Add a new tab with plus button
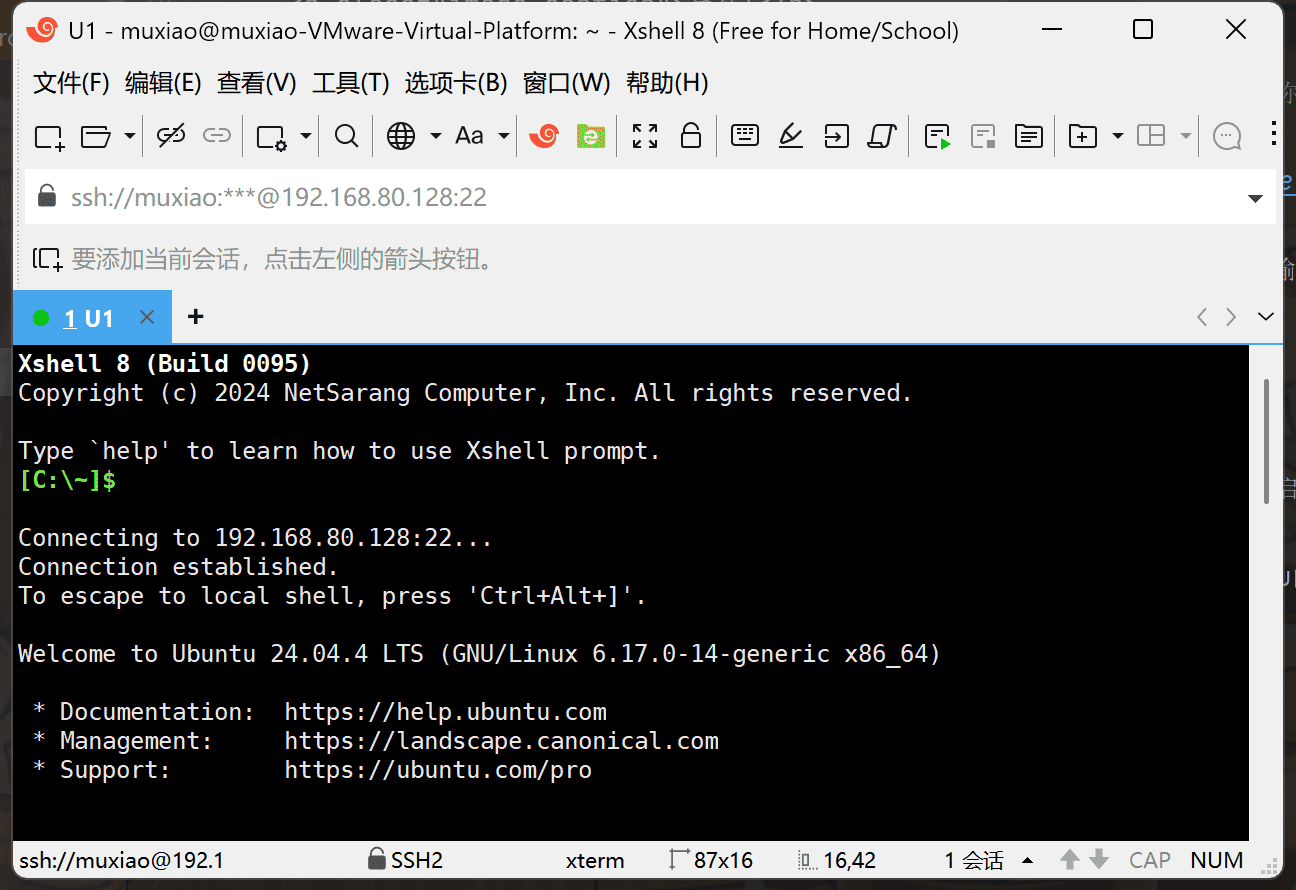1296x890 pixels. pos(196,317)
